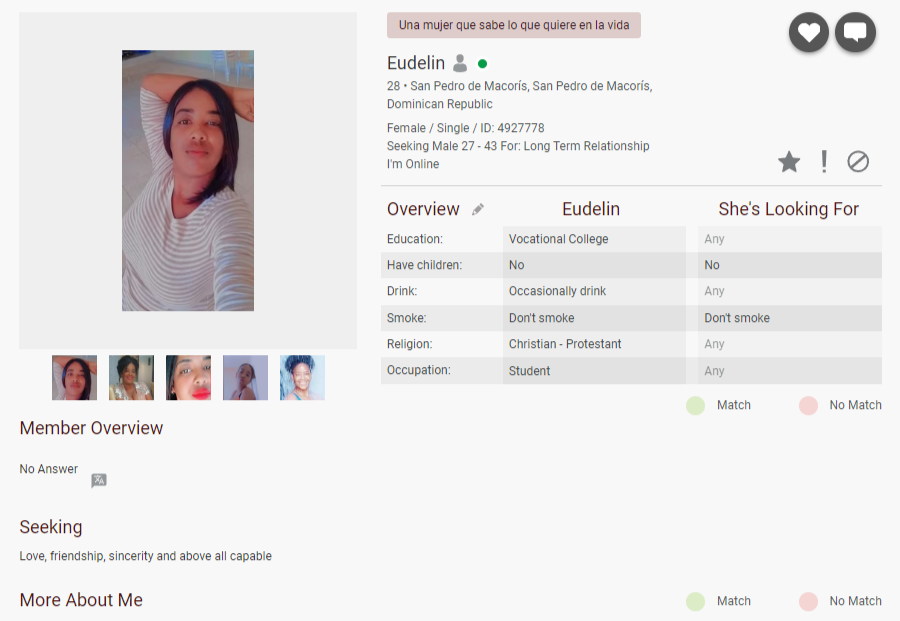The height and width of the screenshot is (621, 900).
Task: Click the pencil edit icon beside Overview
Action: coord(478,210)
